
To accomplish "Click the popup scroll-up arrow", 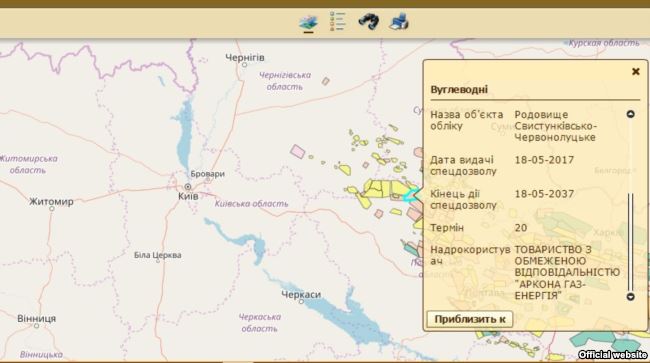I will click(631, 114).
